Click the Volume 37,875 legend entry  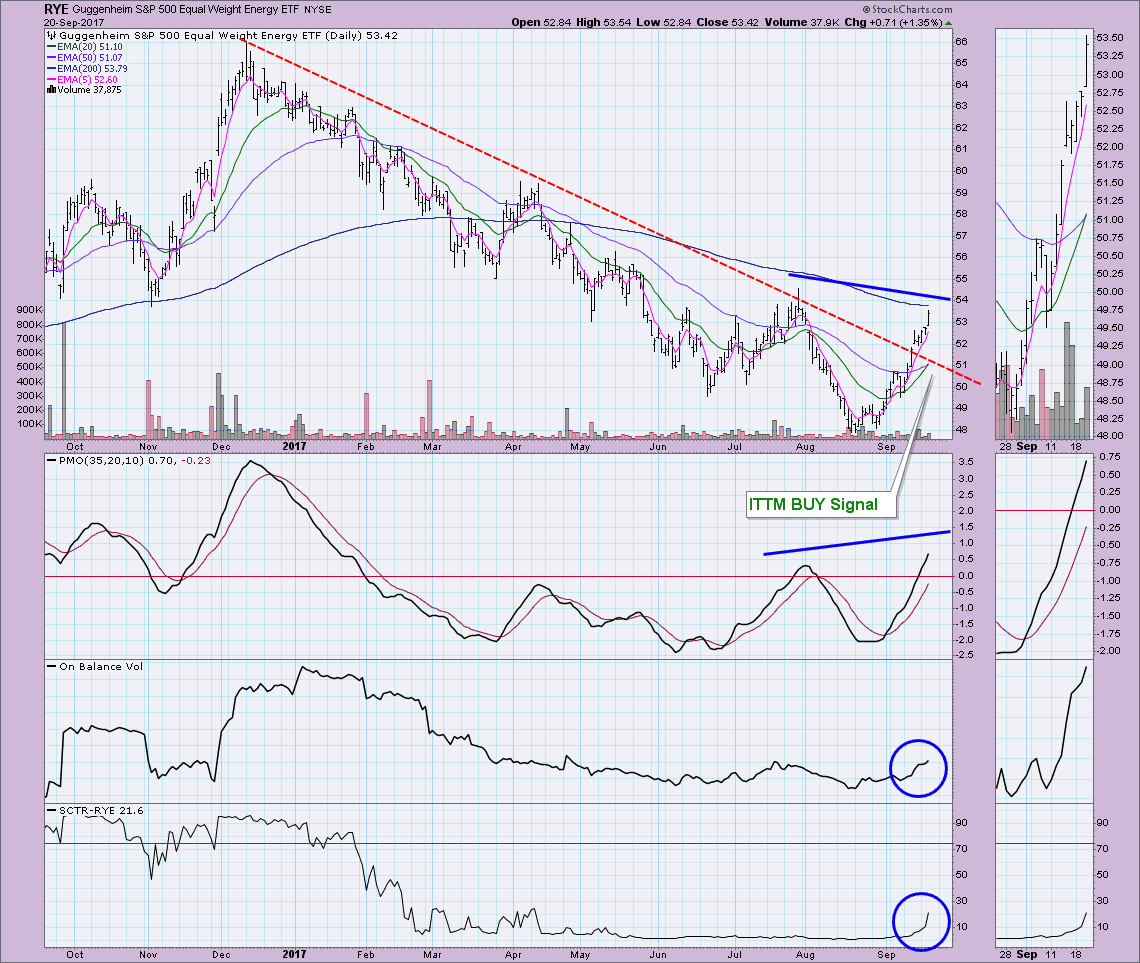tap(84, 91)
